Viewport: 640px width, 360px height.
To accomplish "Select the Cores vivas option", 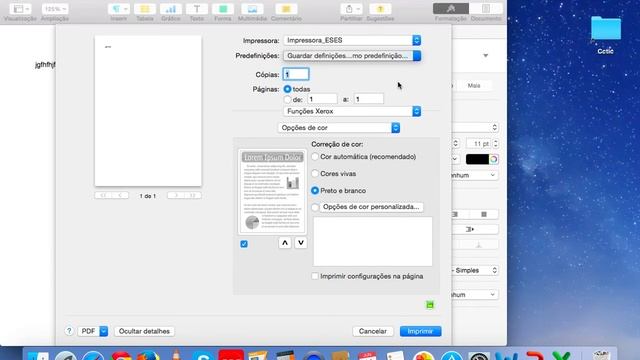I will click(315, 173).
